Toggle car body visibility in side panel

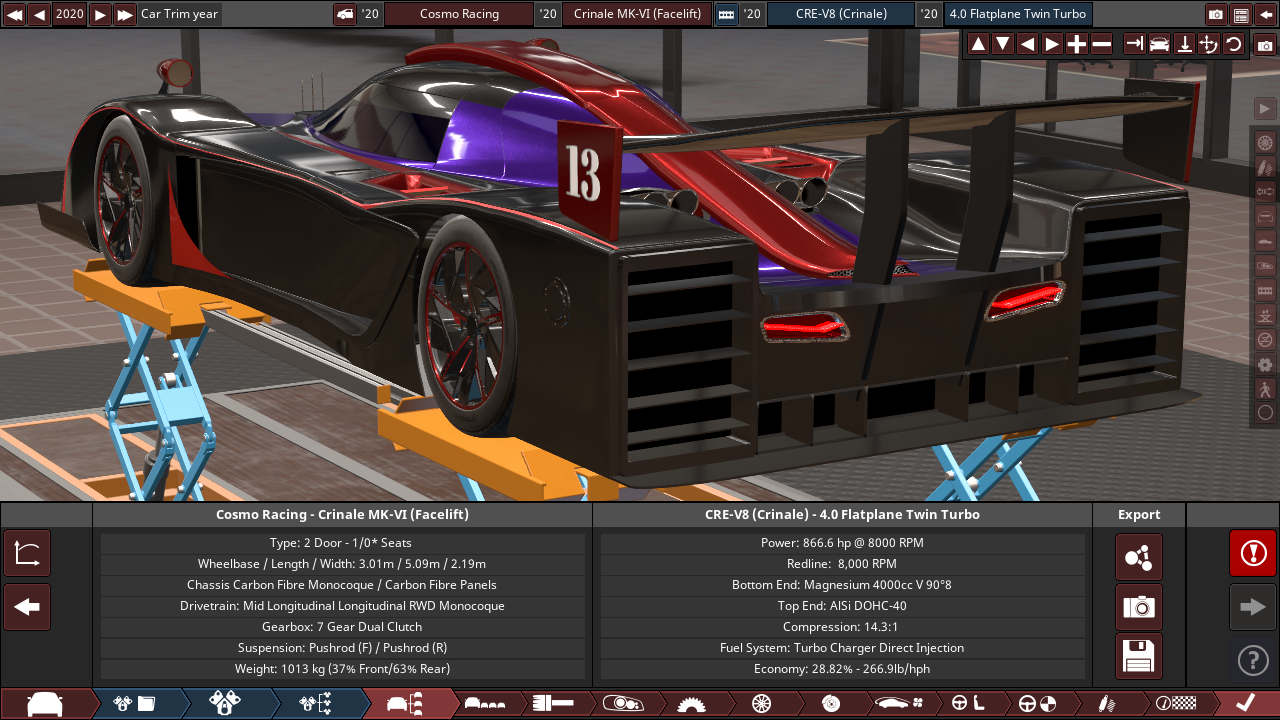pyautogui.click(x=1265, y=241)
